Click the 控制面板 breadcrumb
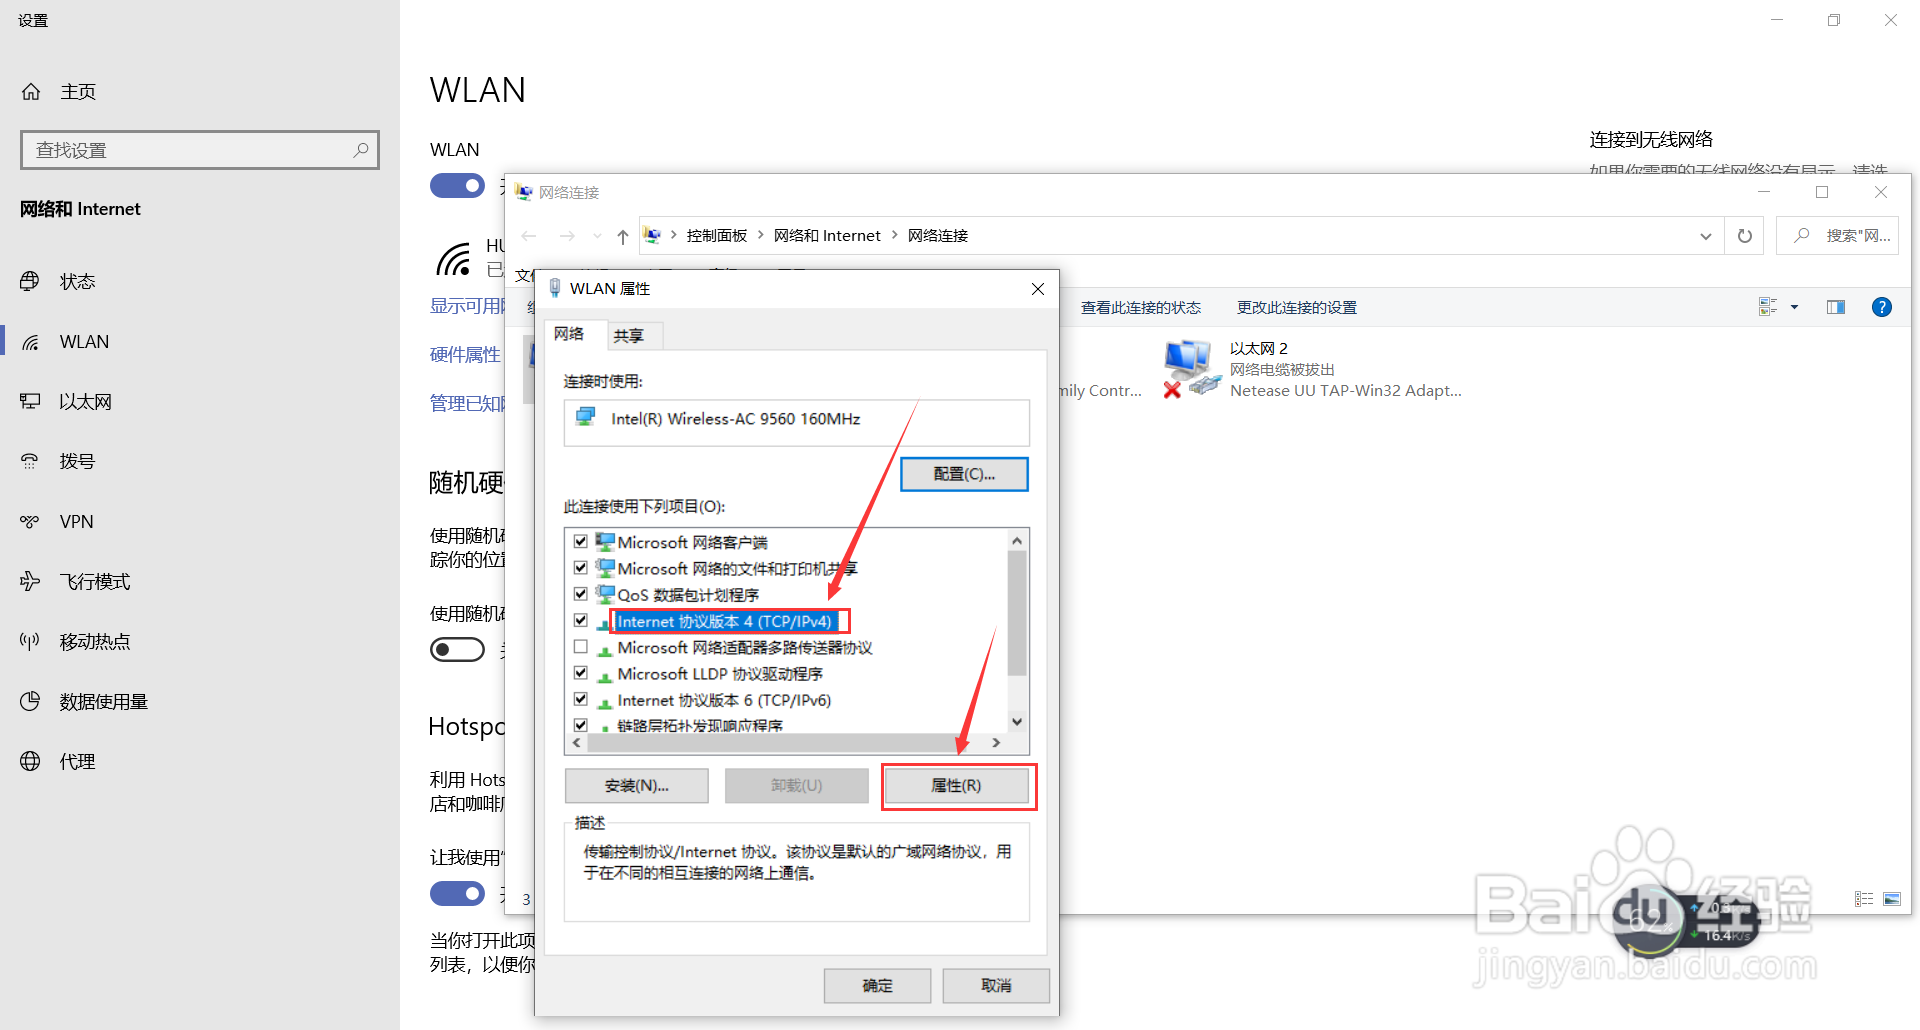Screen dimensions: 1920x1030 717,236
